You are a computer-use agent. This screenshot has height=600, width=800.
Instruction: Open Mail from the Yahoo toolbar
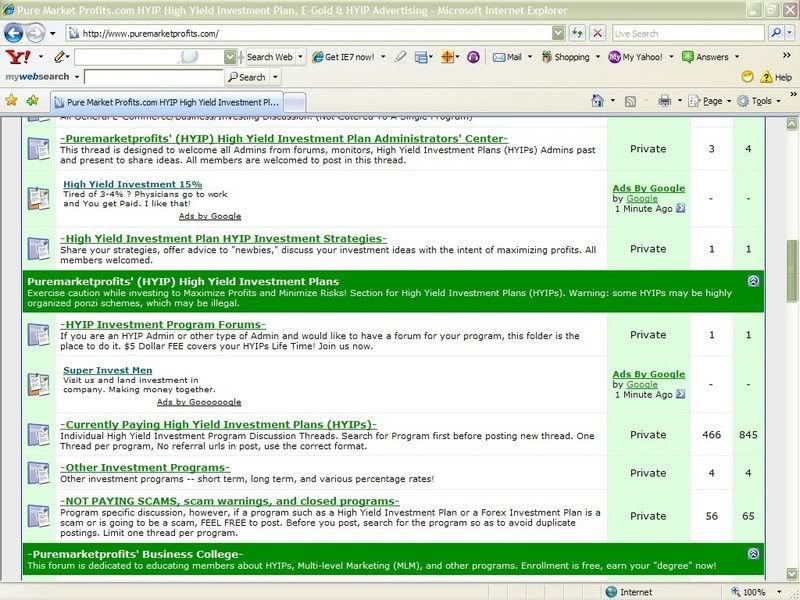(x=507, y=57)
